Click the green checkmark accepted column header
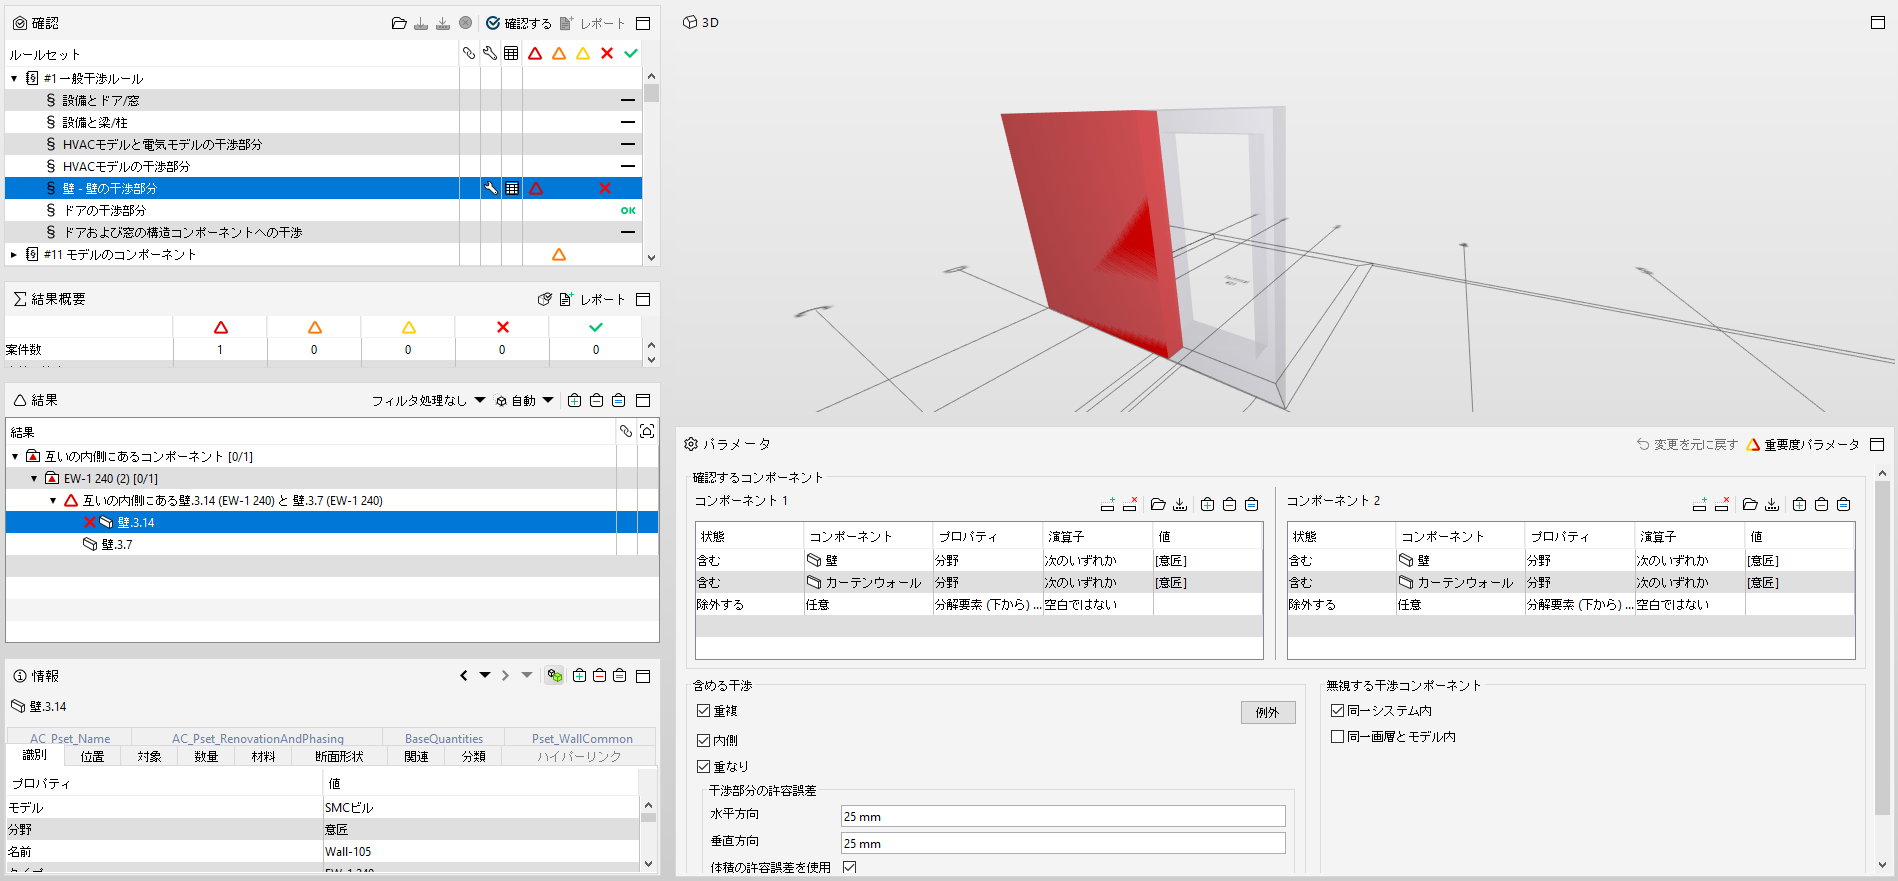1898x881 pixels. point(631,53)
